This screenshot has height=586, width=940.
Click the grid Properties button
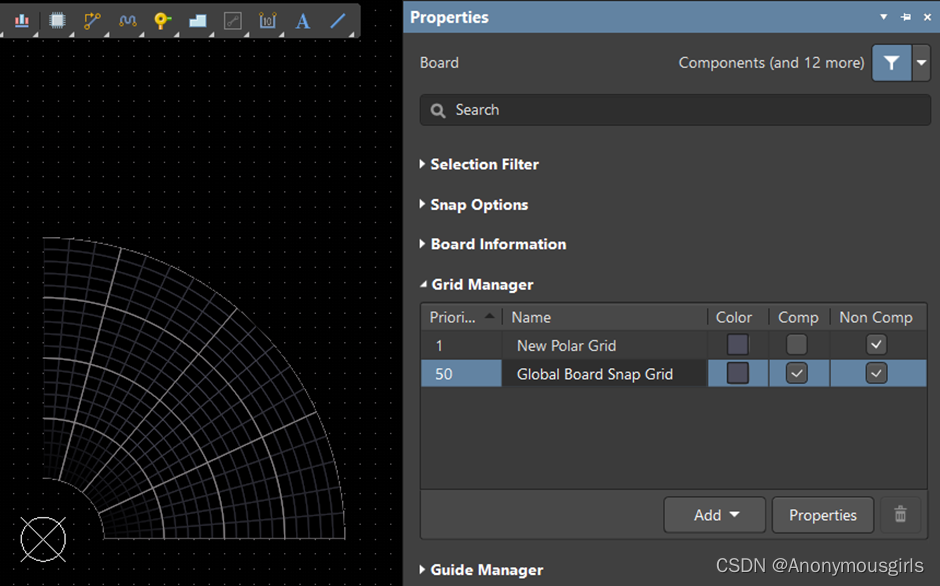tap(822, 515)
